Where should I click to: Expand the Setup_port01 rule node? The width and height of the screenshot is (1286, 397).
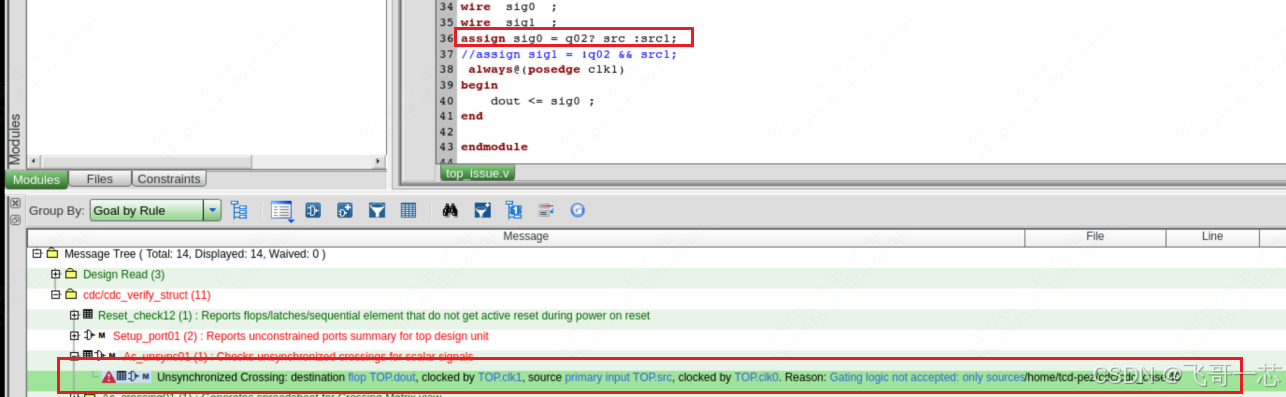[74, 335]
